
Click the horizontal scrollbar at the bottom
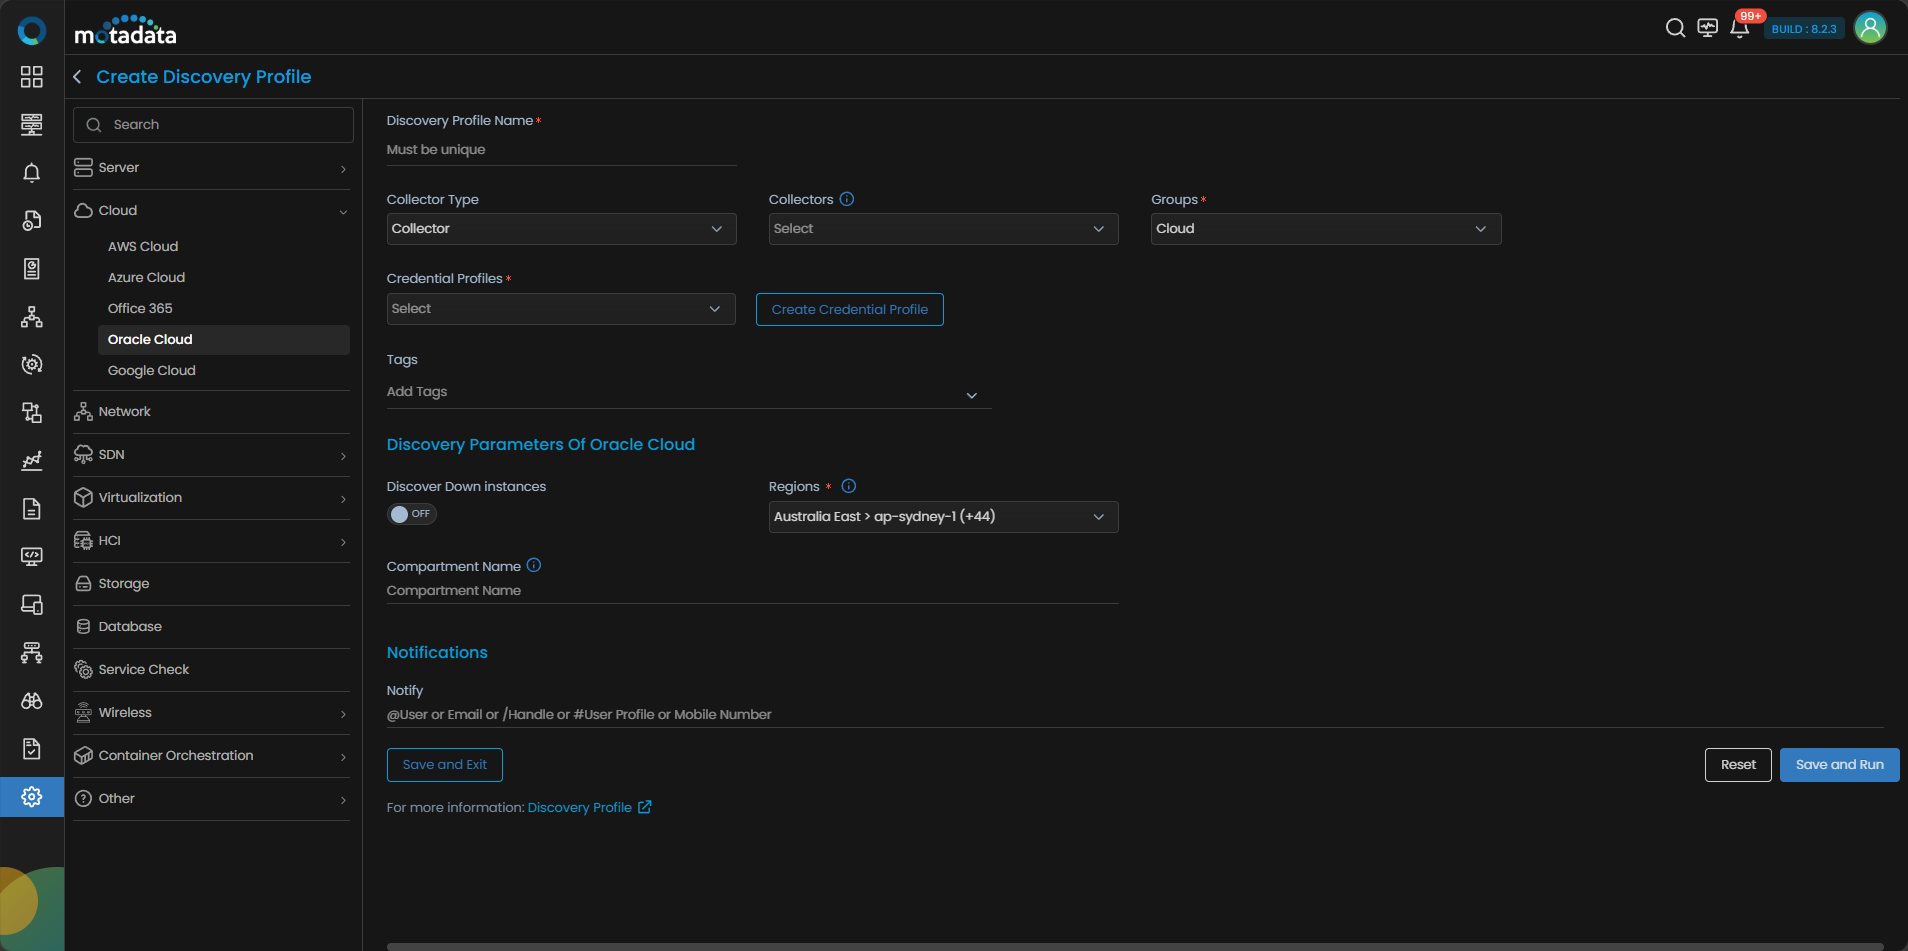click(x=1135, y=946)
